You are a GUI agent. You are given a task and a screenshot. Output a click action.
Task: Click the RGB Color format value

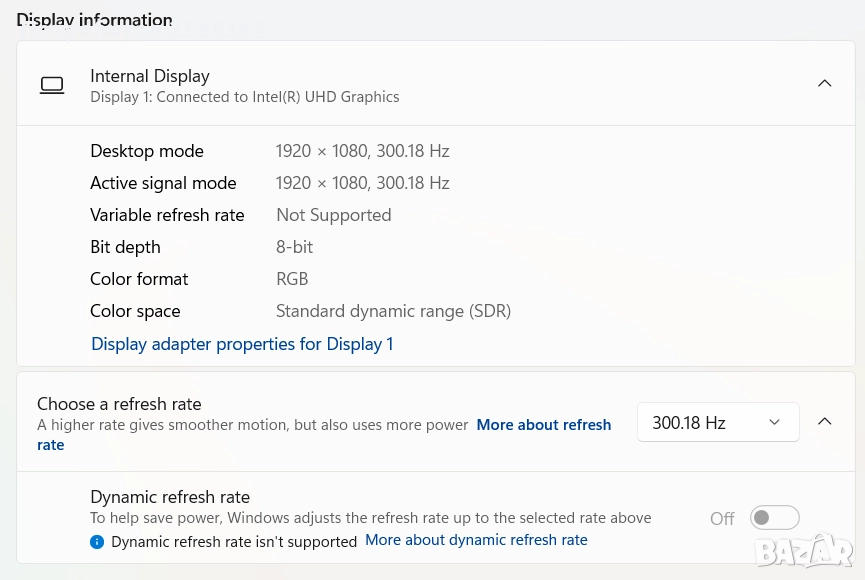click(x=292, y=279)
